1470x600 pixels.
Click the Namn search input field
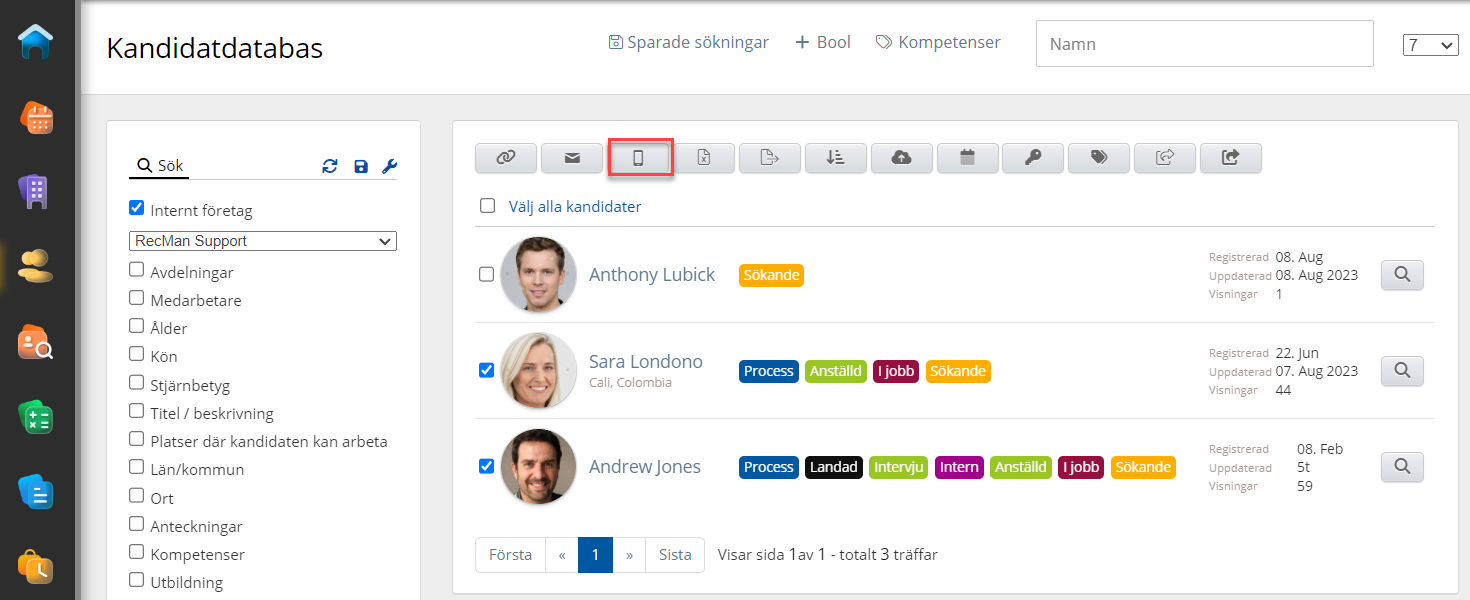pyautogui.click(x=1204, y=44)
